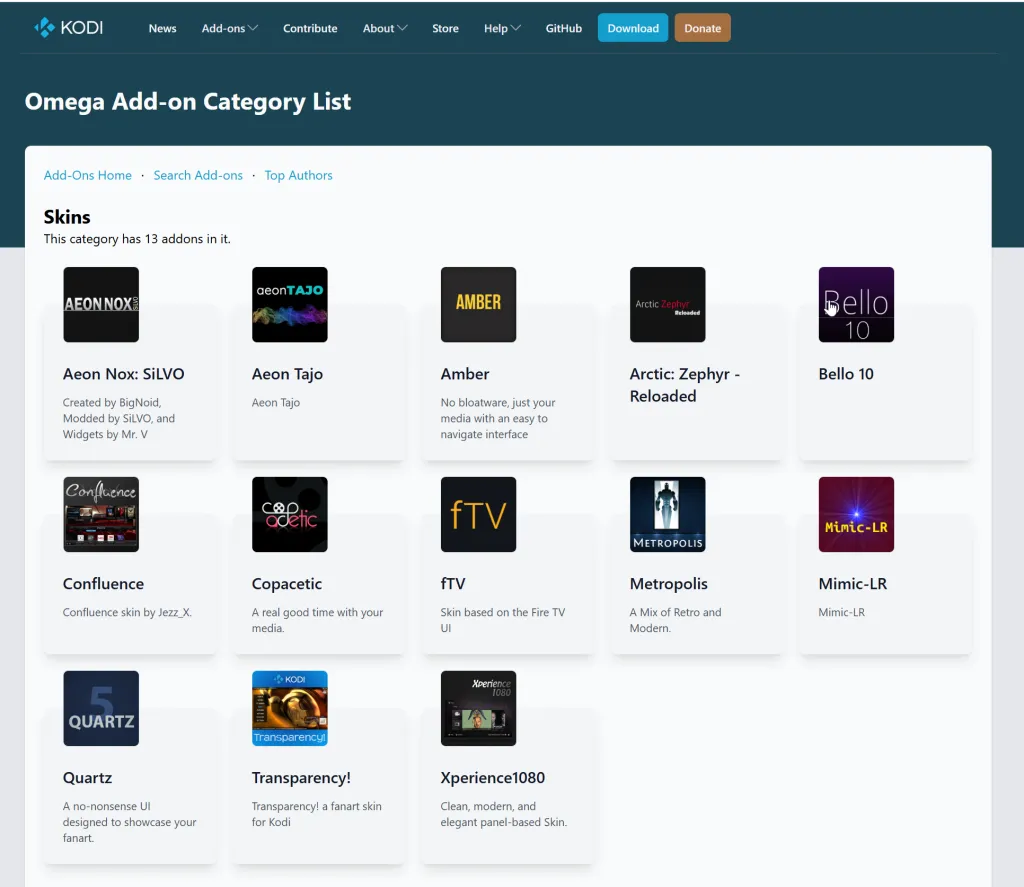Viewport: 1024px width, 887px height.
Task: Click the Omega Add-on Category List heading
Action: [187, 101]
